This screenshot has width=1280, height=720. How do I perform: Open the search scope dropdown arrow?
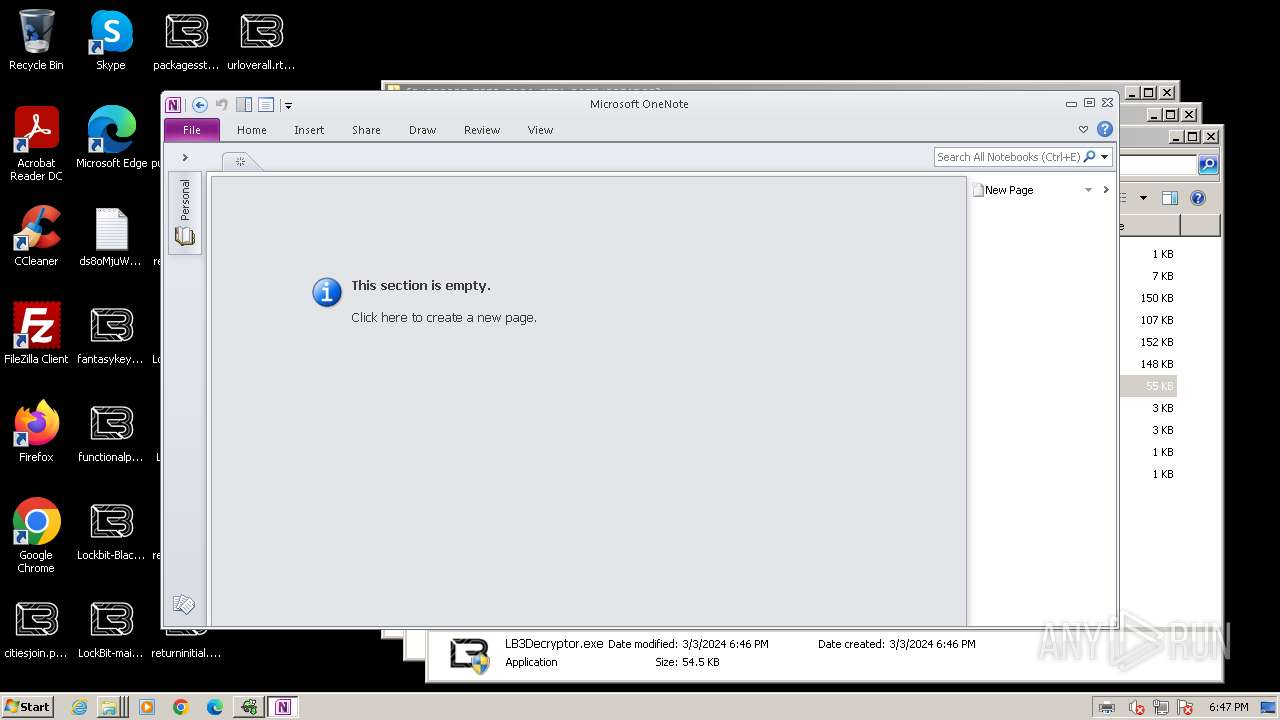1105,157
